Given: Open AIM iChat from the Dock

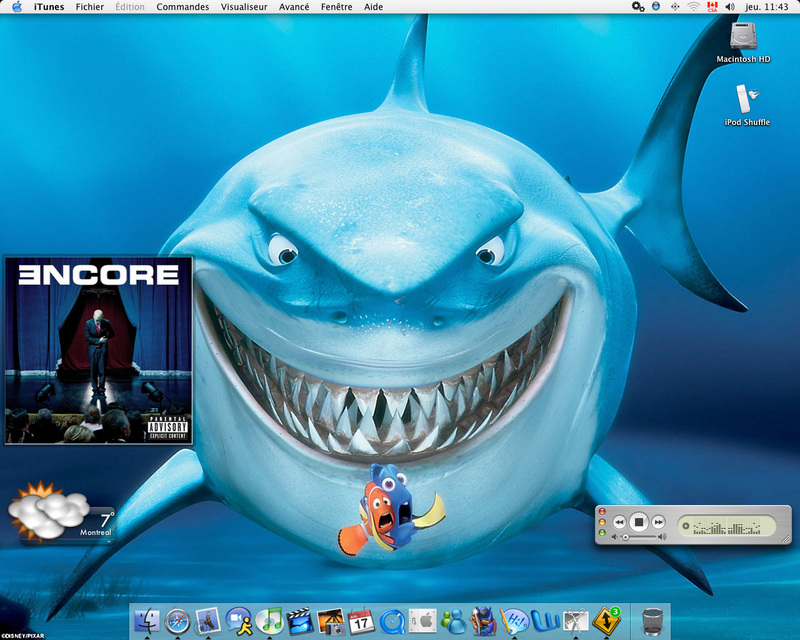Looking at the screenshot, I should [238, 621].
